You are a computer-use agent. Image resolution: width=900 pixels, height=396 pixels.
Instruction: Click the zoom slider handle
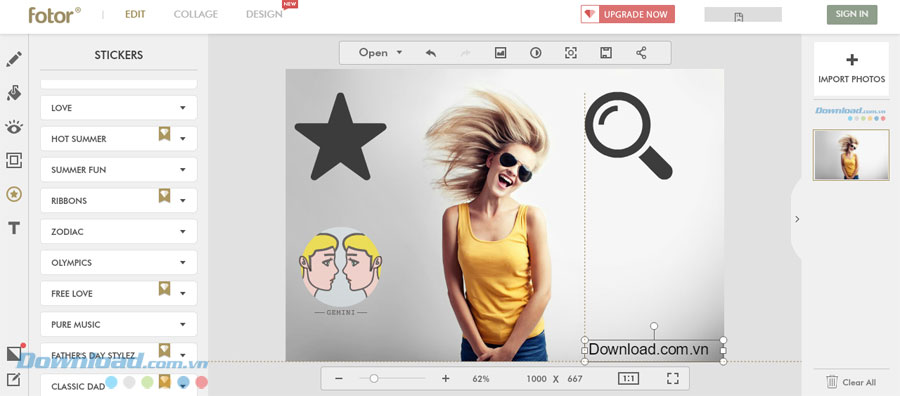(x=374, y=378)
